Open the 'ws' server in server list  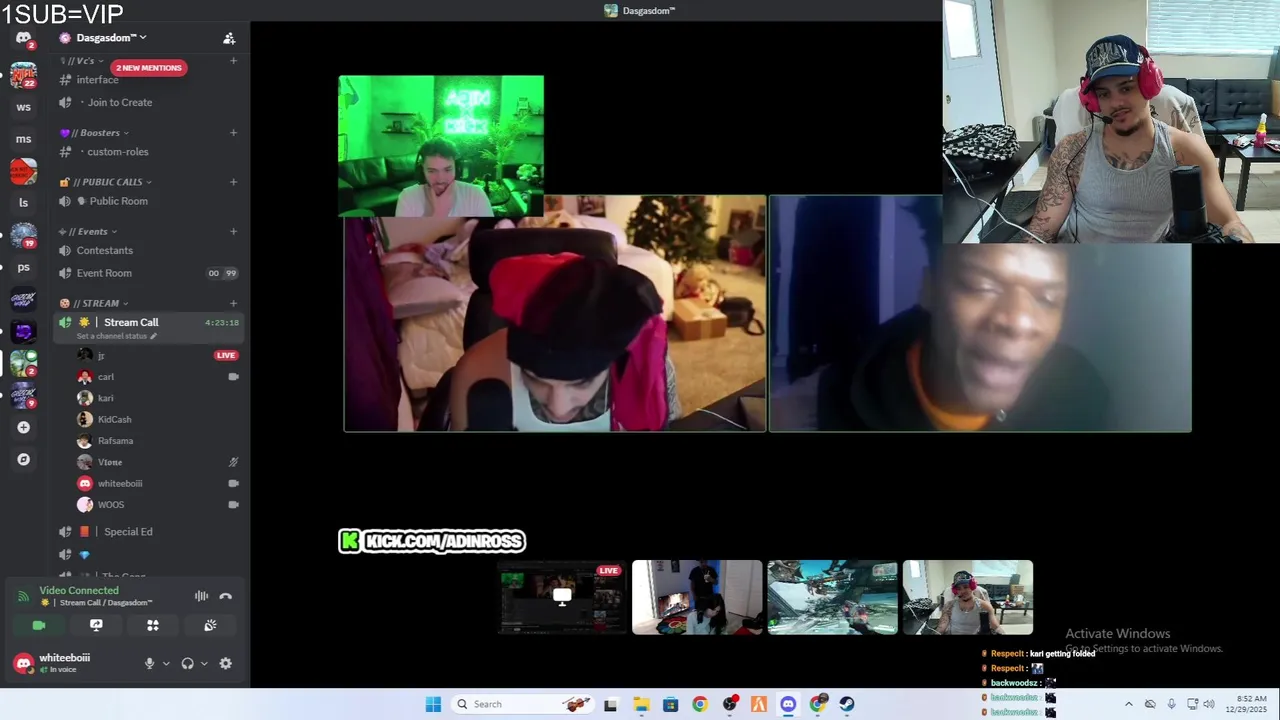click(x=23, y=107)
